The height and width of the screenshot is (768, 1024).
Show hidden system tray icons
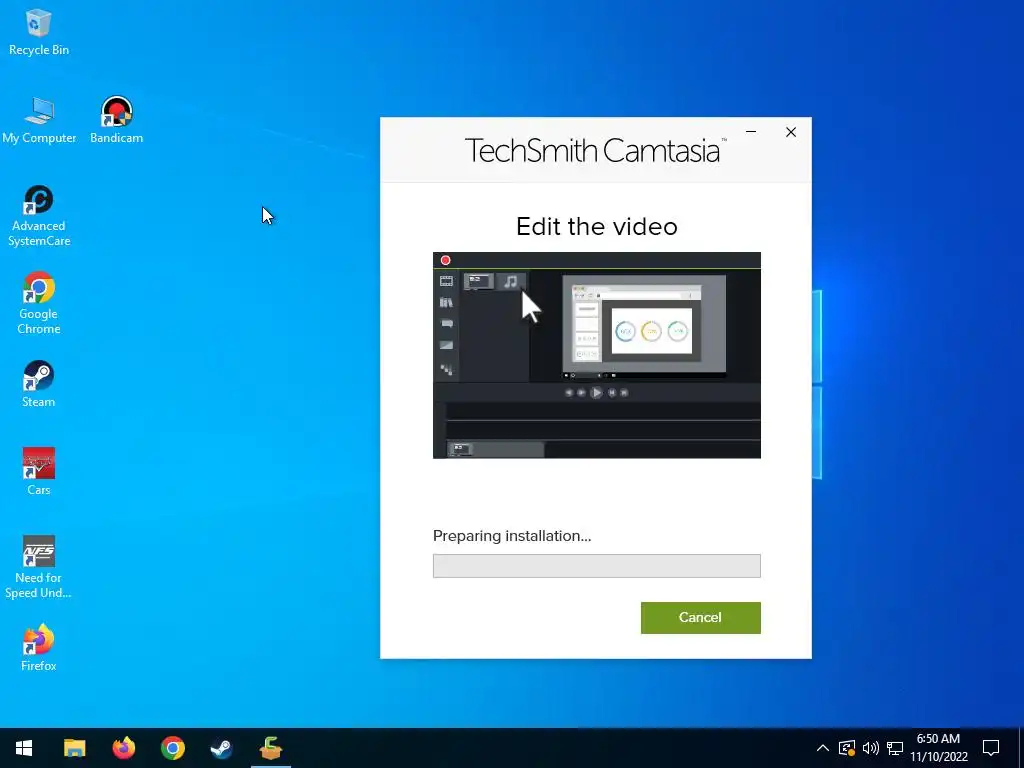(823, 748)
